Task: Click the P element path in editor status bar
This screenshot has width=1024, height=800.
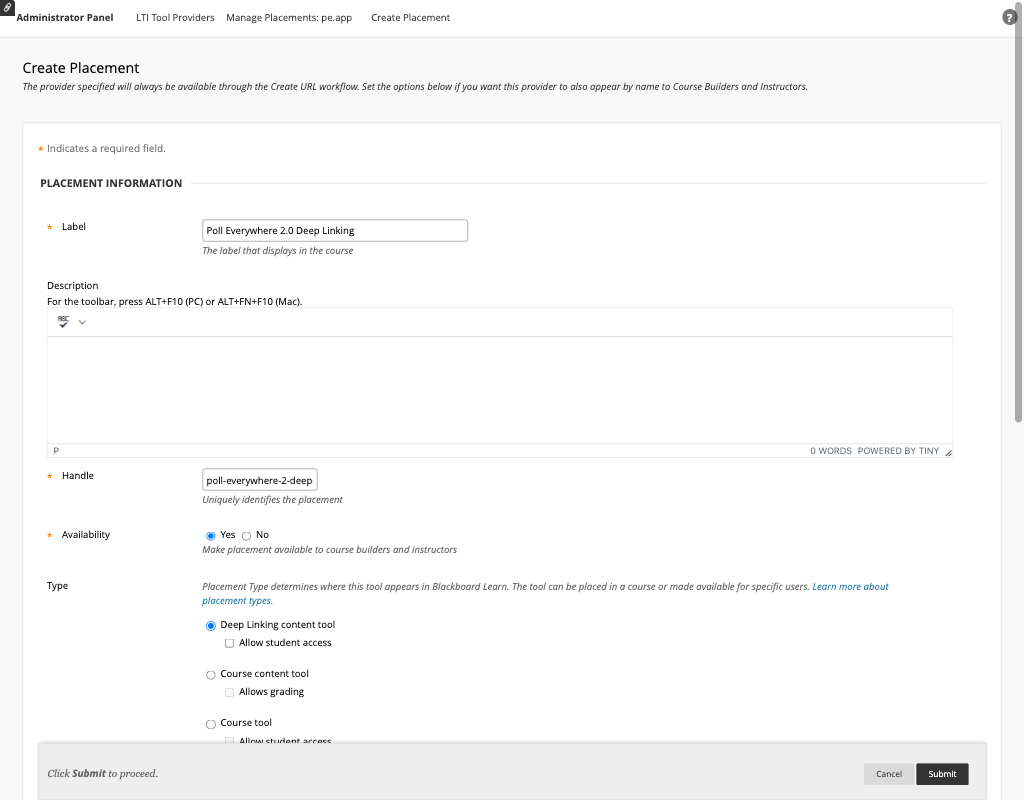Action: 56,451
